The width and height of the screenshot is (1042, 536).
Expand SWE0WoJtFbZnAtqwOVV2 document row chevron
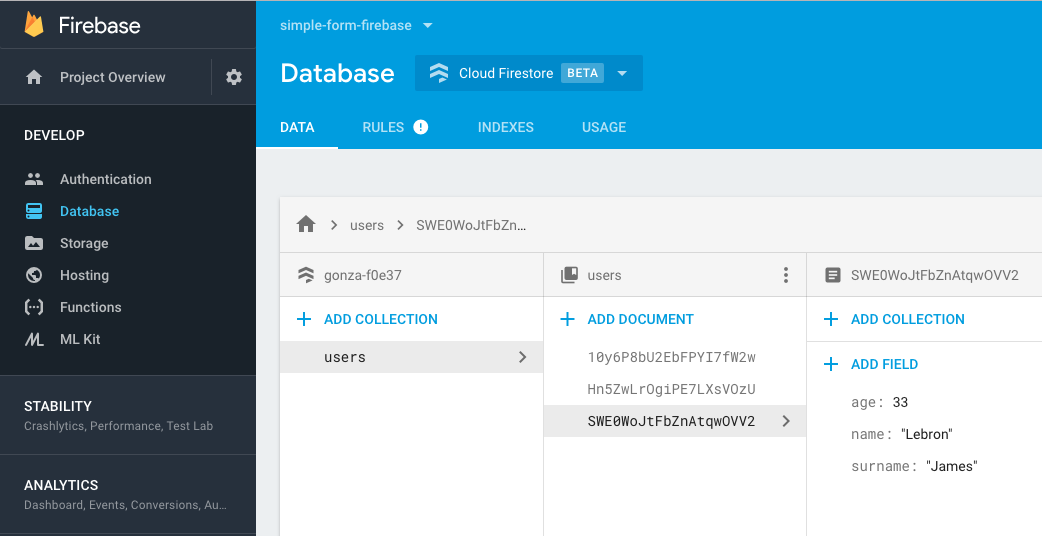(x=786, y=421)
